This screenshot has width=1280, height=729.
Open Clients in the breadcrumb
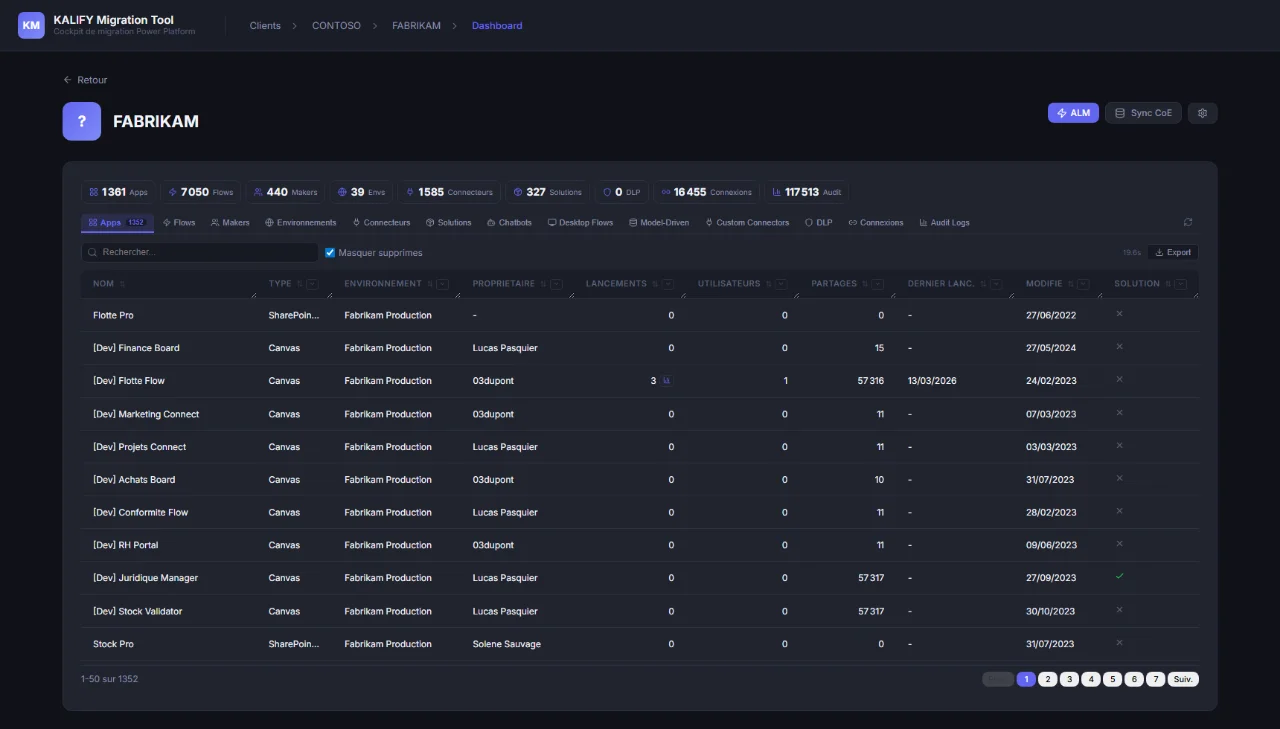coord(265,25)
